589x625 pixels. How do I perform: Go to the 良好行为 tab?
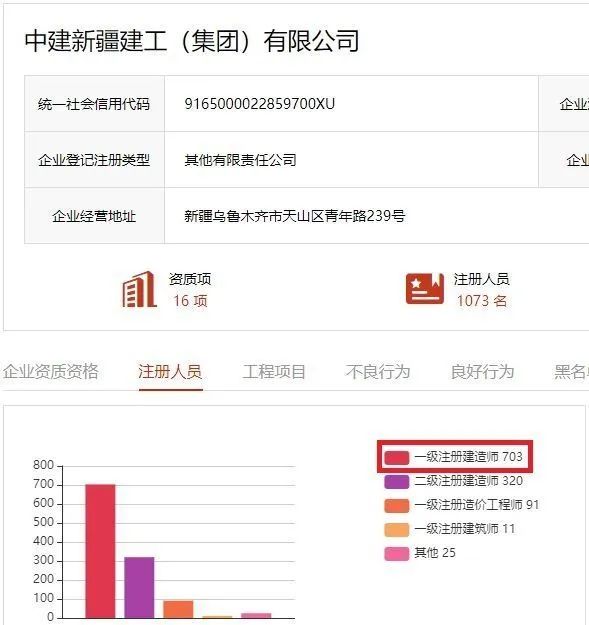[x=482, y=371]
